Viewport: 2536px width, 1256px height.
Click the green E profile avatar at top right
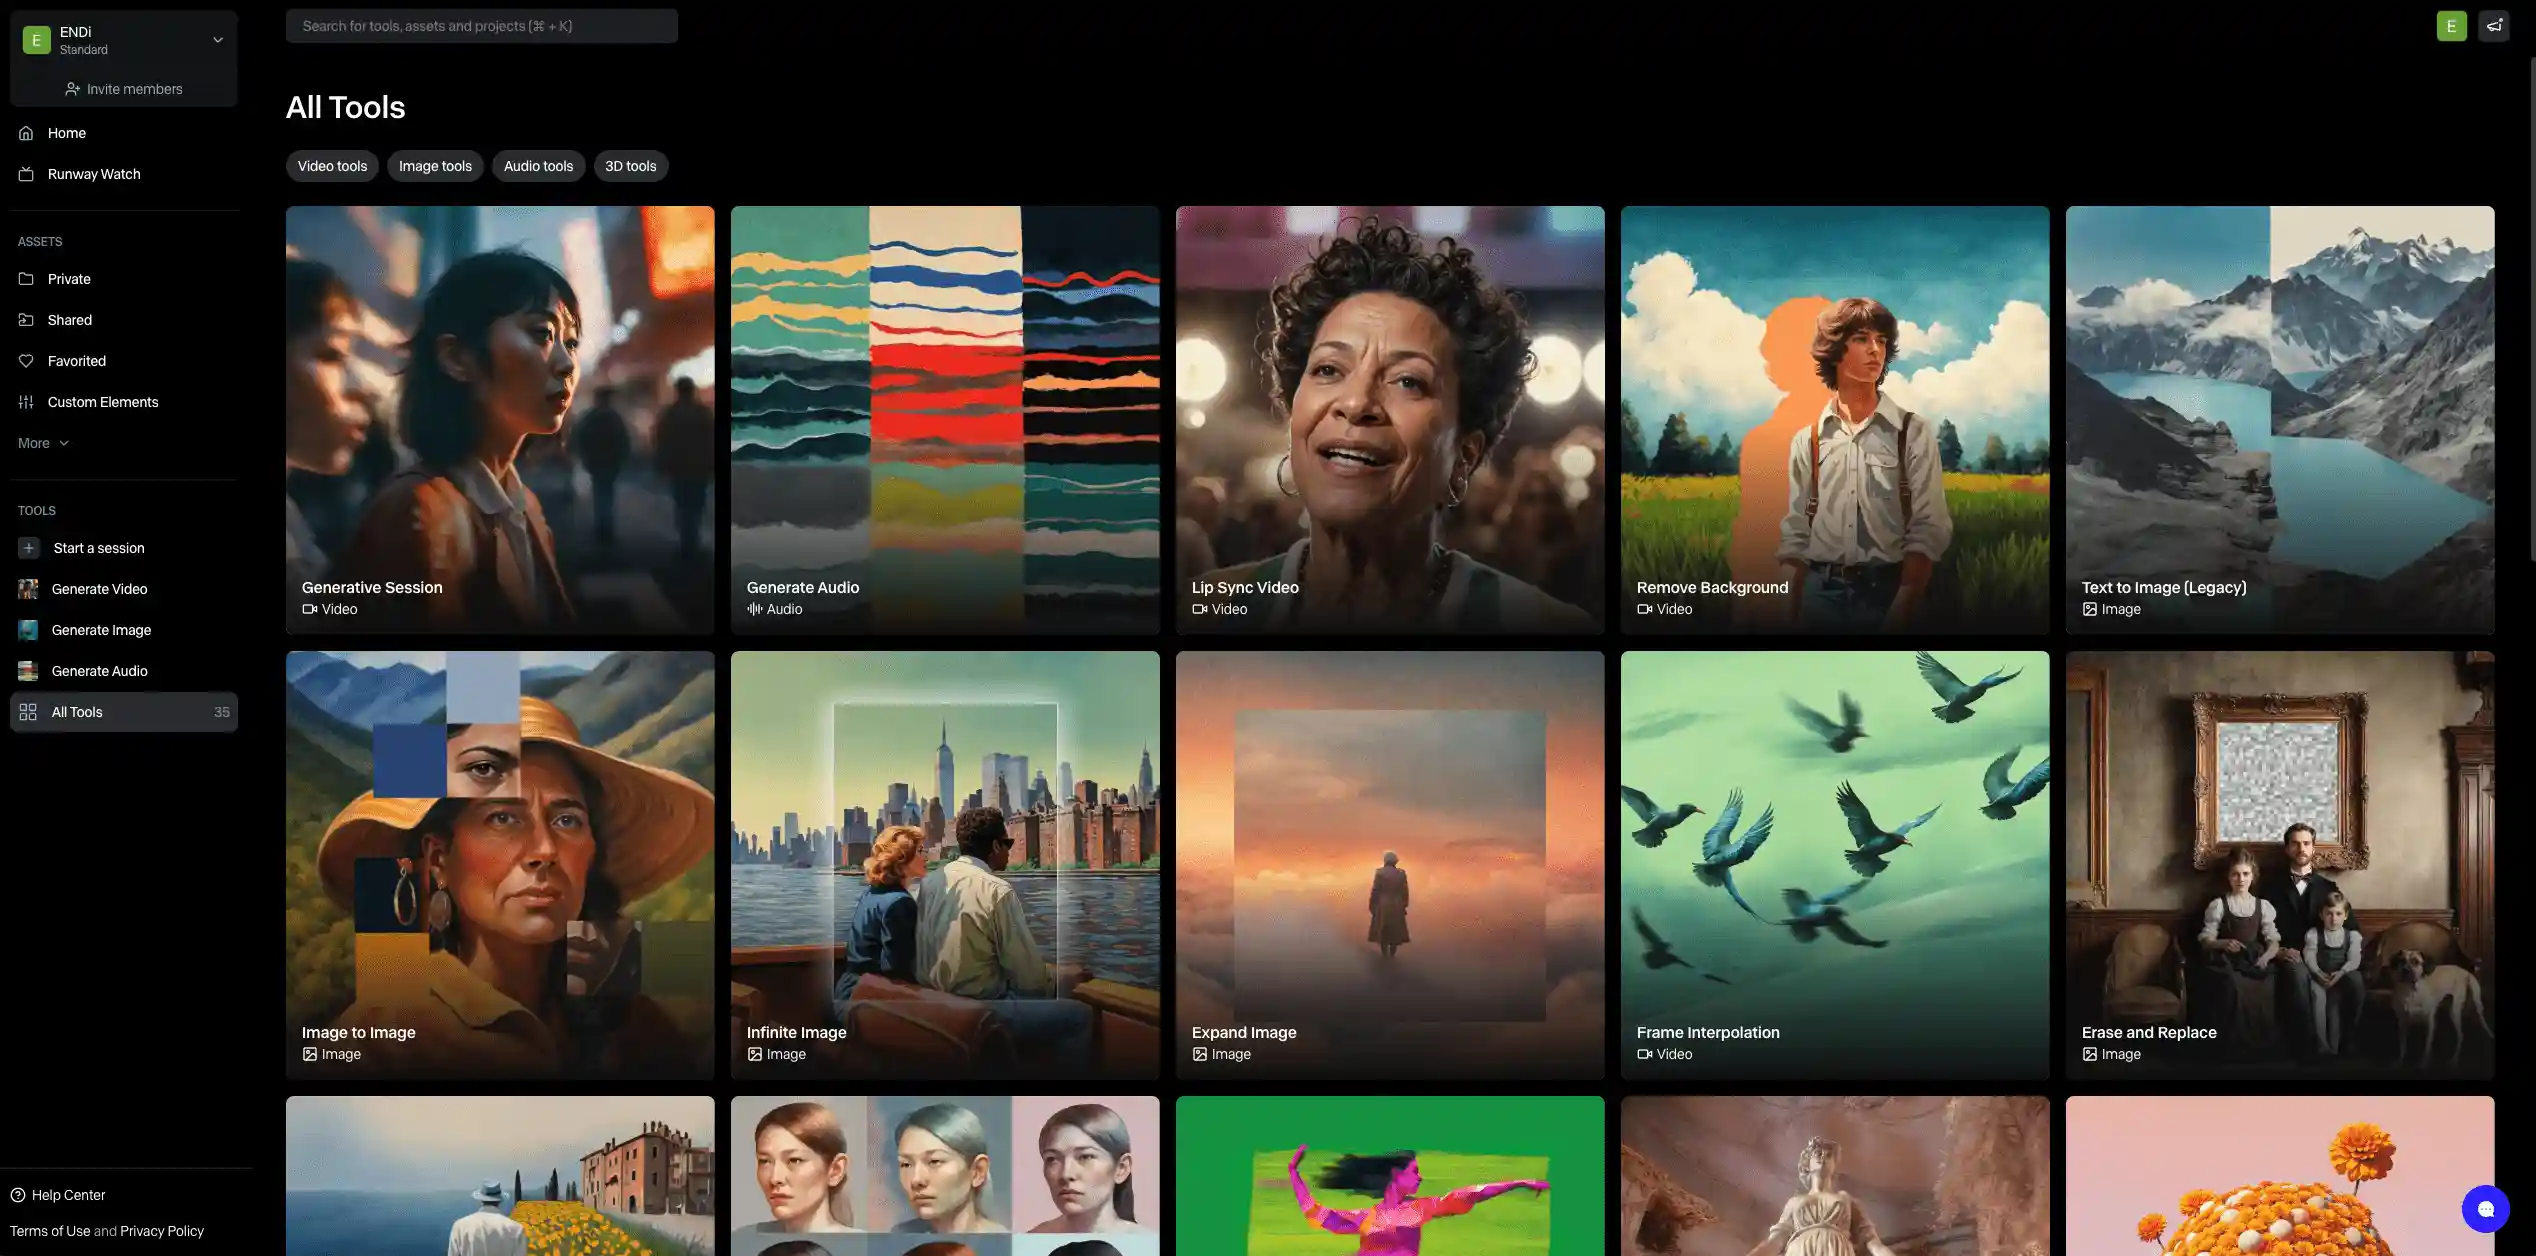pyautogui.click(x=2451, y=26)
